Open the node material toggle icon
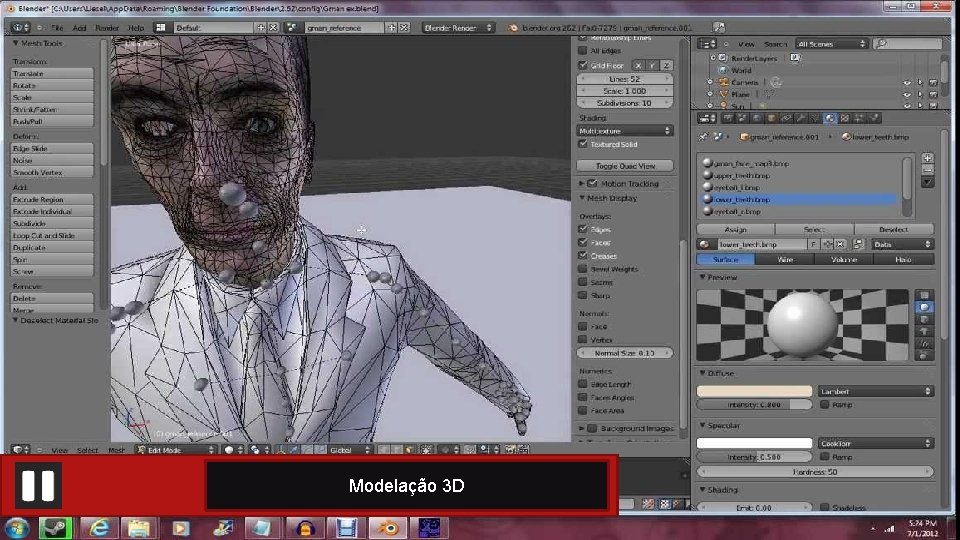Image resolution: width=960 pixels, height=540 pixels. click(858, 244)
